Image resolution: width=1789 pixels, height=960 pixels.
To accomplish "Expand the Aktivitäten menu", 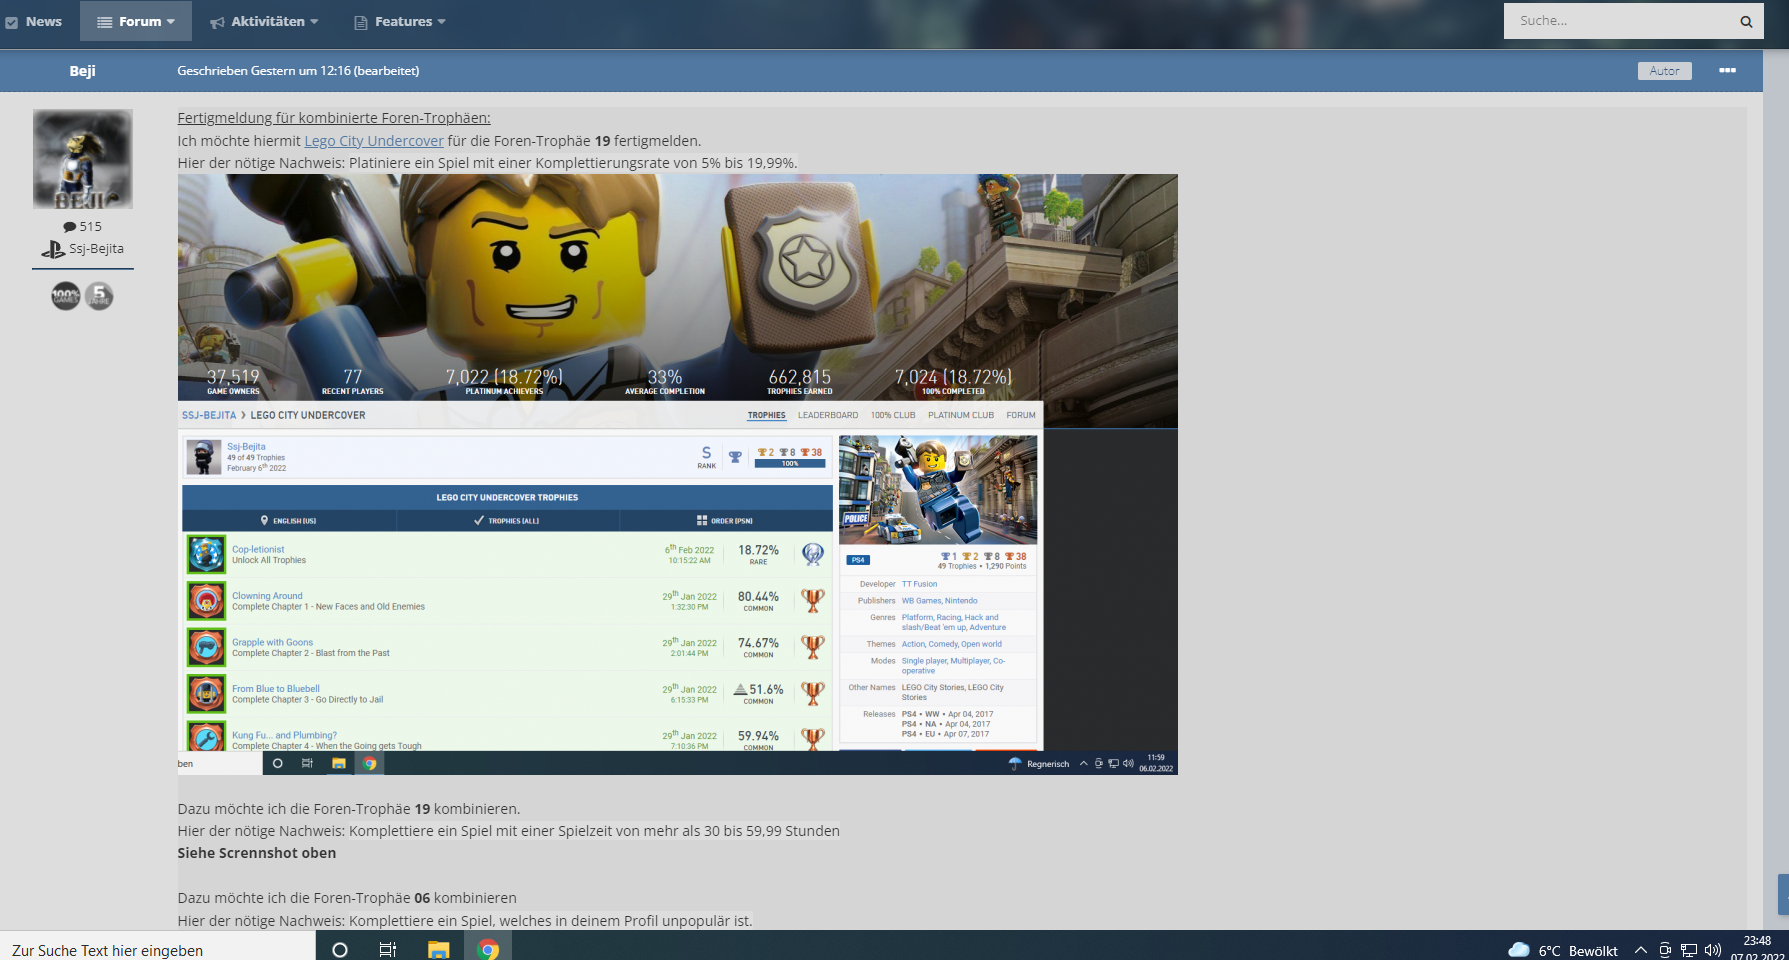I will point(264,21).
